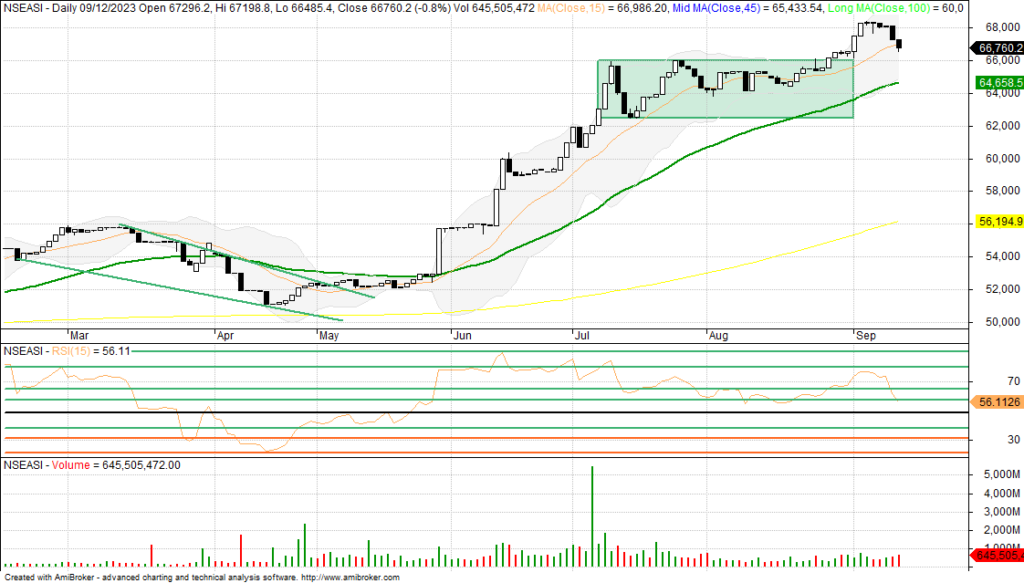Click the orange 56.1126 RSI value tag
Viewport: 1024px width, 583px height.
pyautogui.click(x=999, y=401)
